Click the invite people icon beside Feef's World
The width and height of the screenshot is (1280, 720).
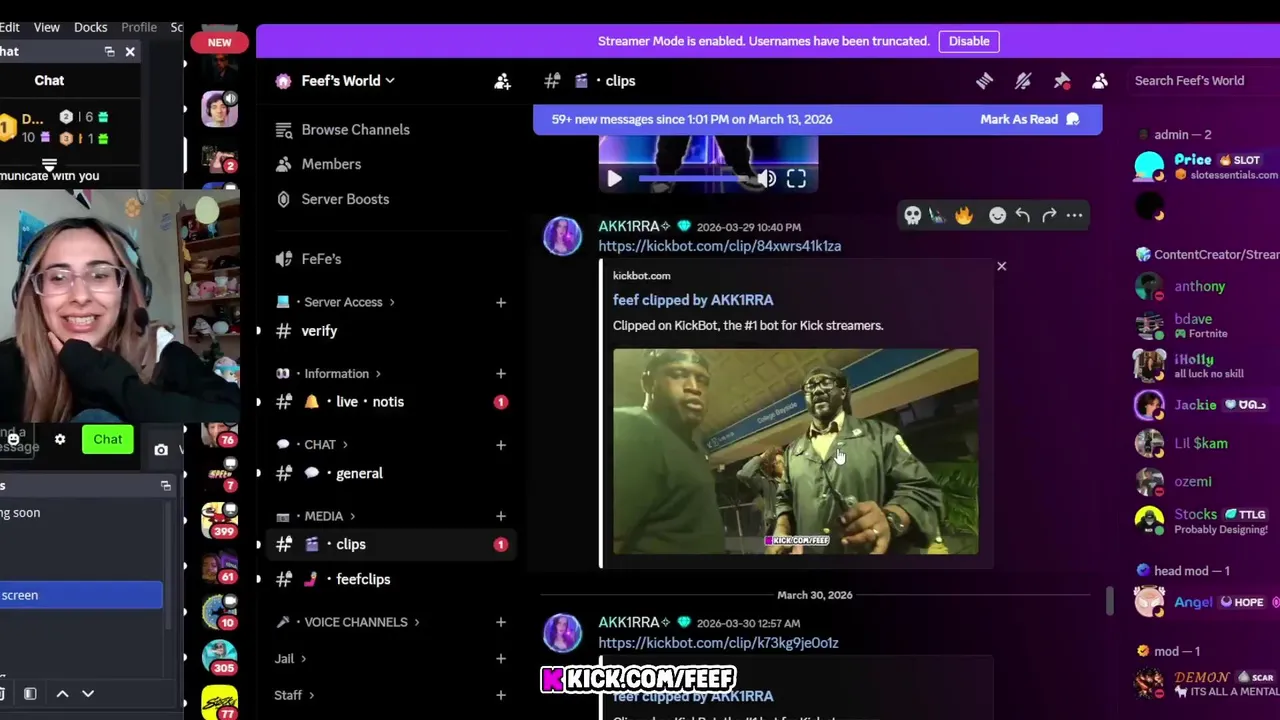click(x=502, y=81)
